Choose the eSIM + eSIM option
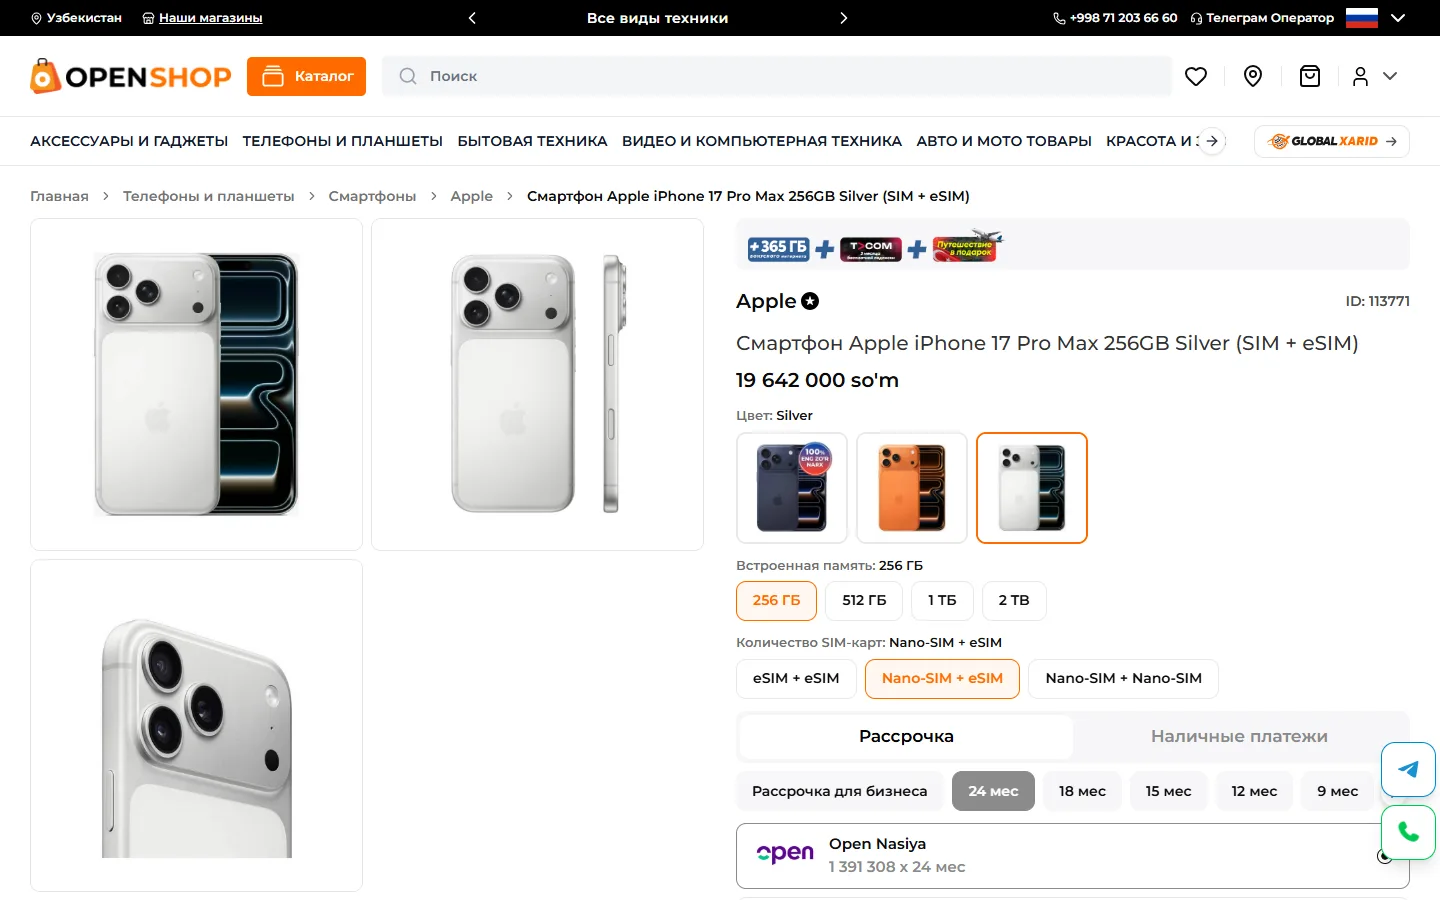Image resolution: width=1440 pixels, height=900 pixels. (796, 678)
